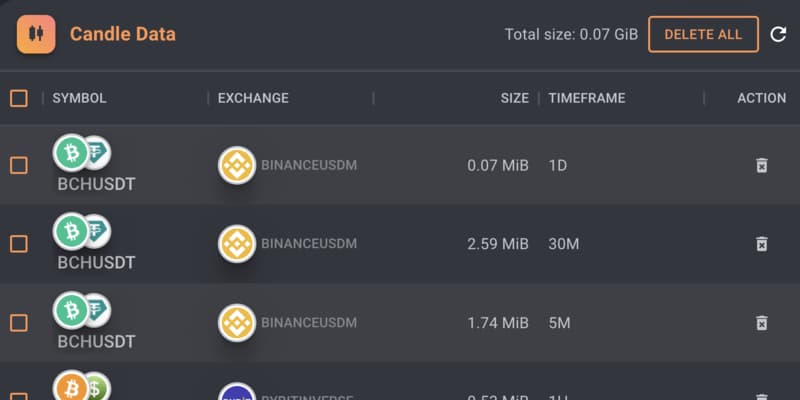800x400 pixels.
Task: Sort by the TIMEFRAME column header
Action: click(587, 98)
